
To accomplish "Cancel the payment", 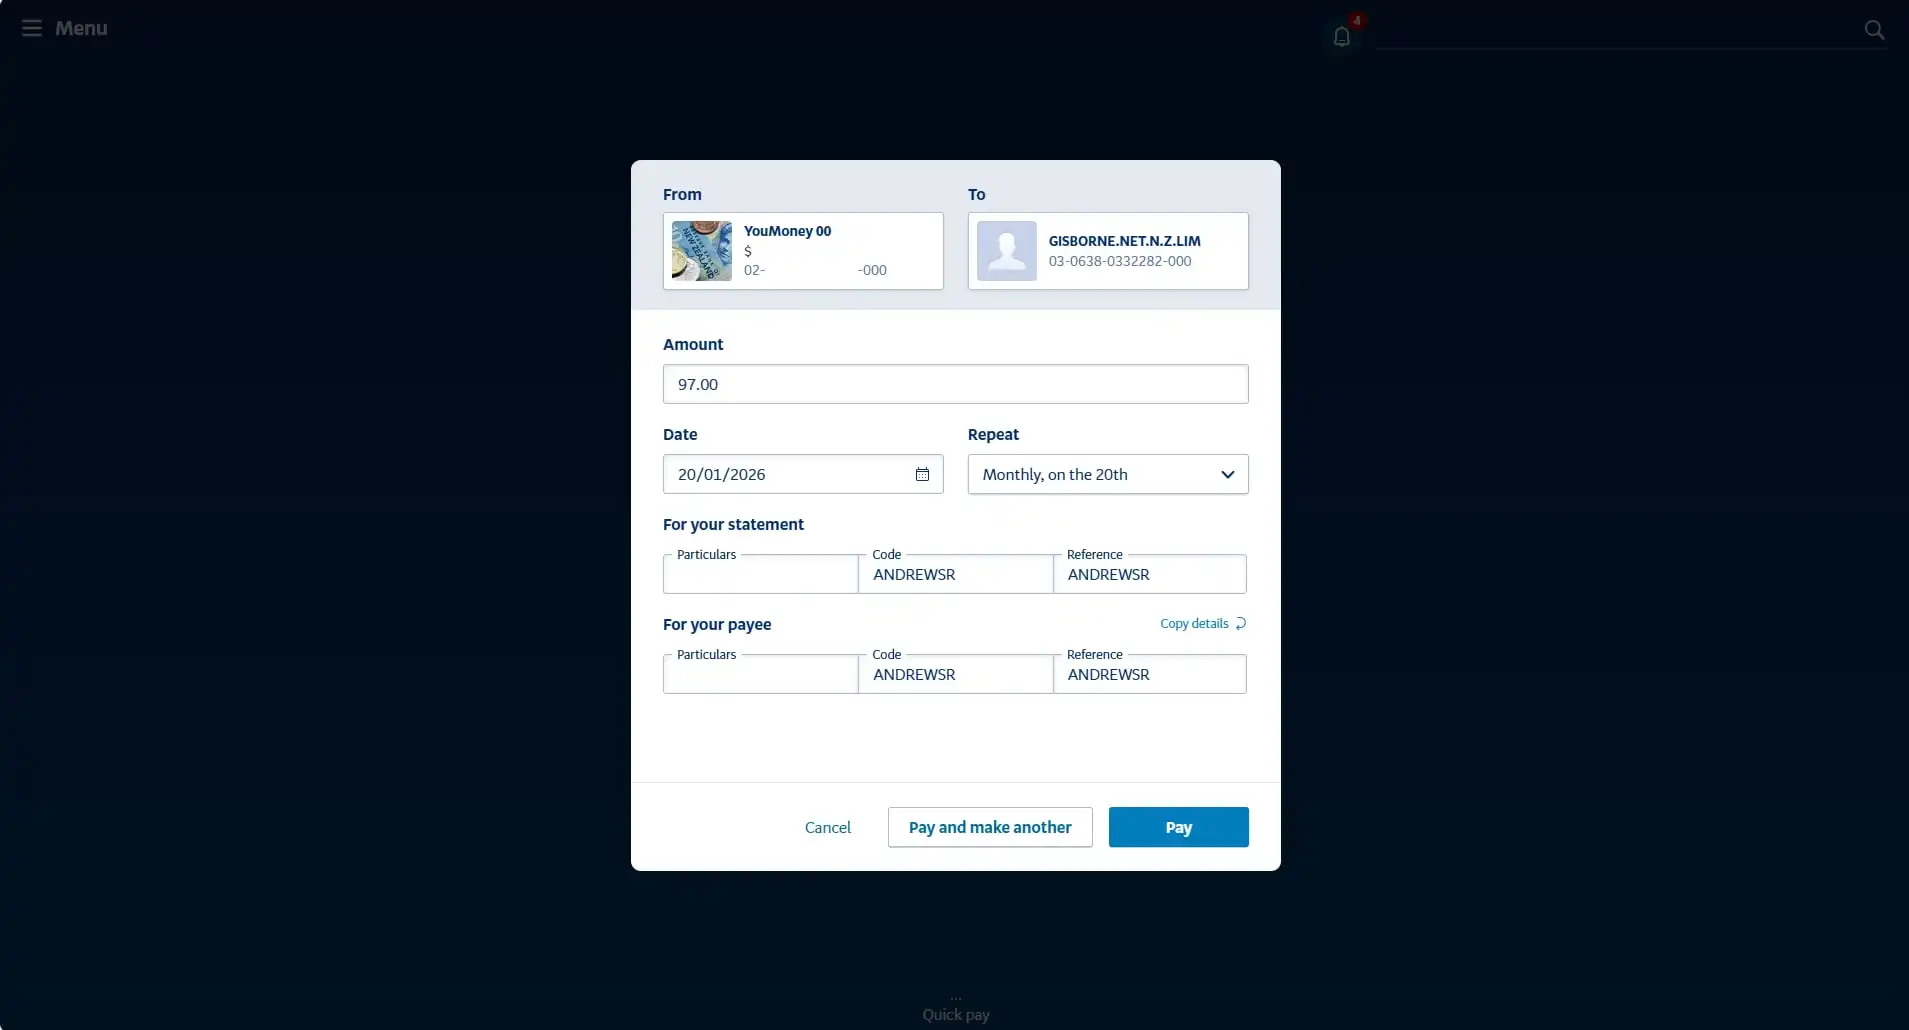I will [x=827, y=827].
